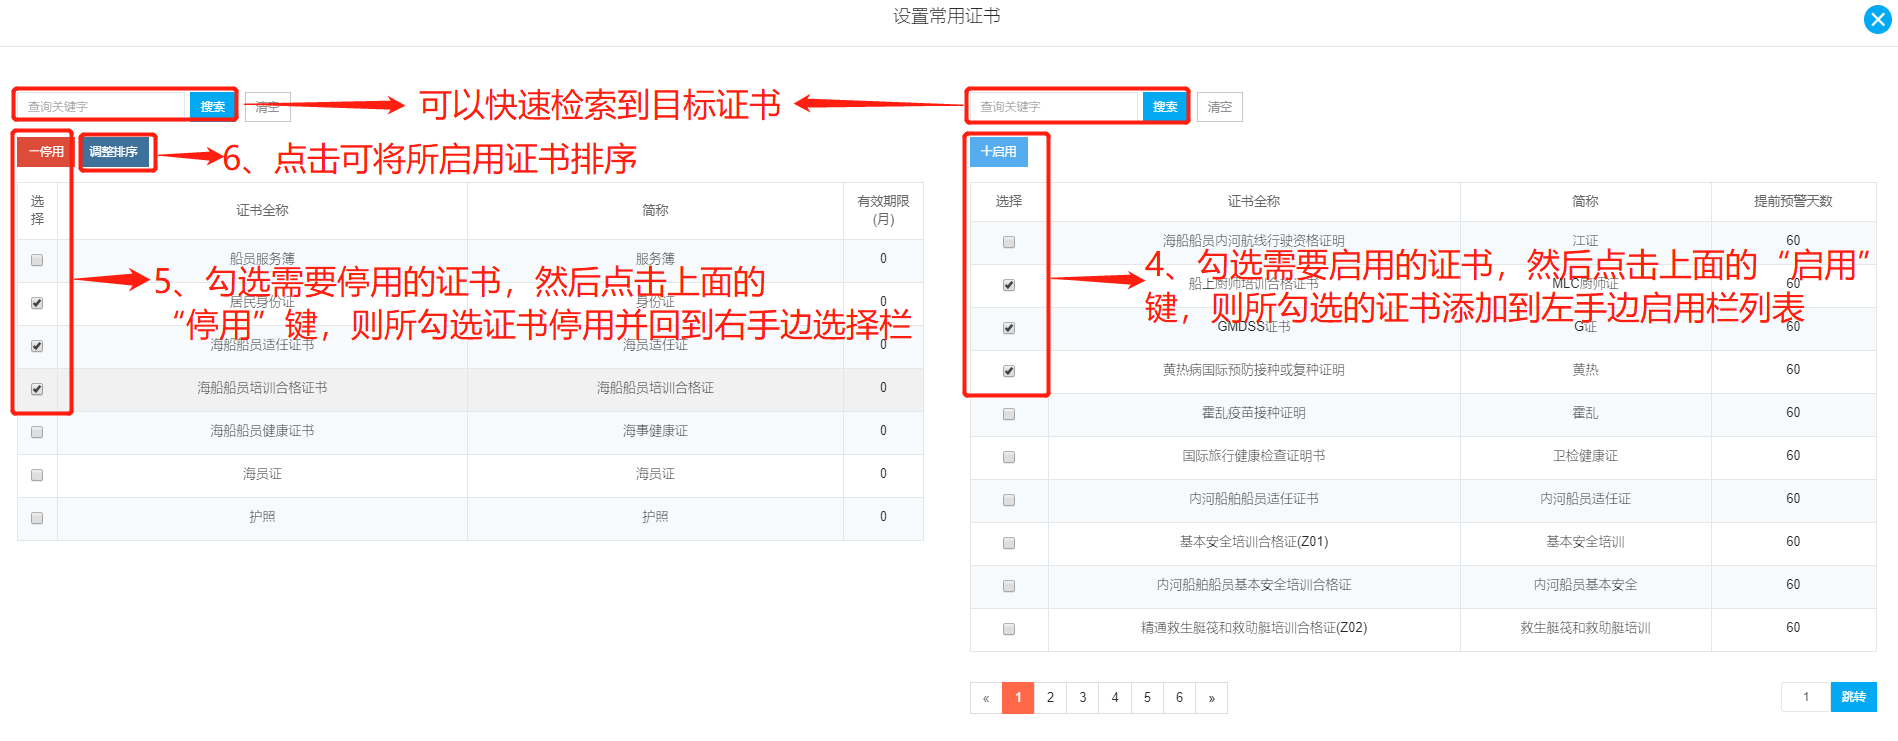Click the 救生艇筏和救助艇培训 abbreviation cell
Screen dimensions: 1898x741
pyautogui.click(x=1585, y=629)
